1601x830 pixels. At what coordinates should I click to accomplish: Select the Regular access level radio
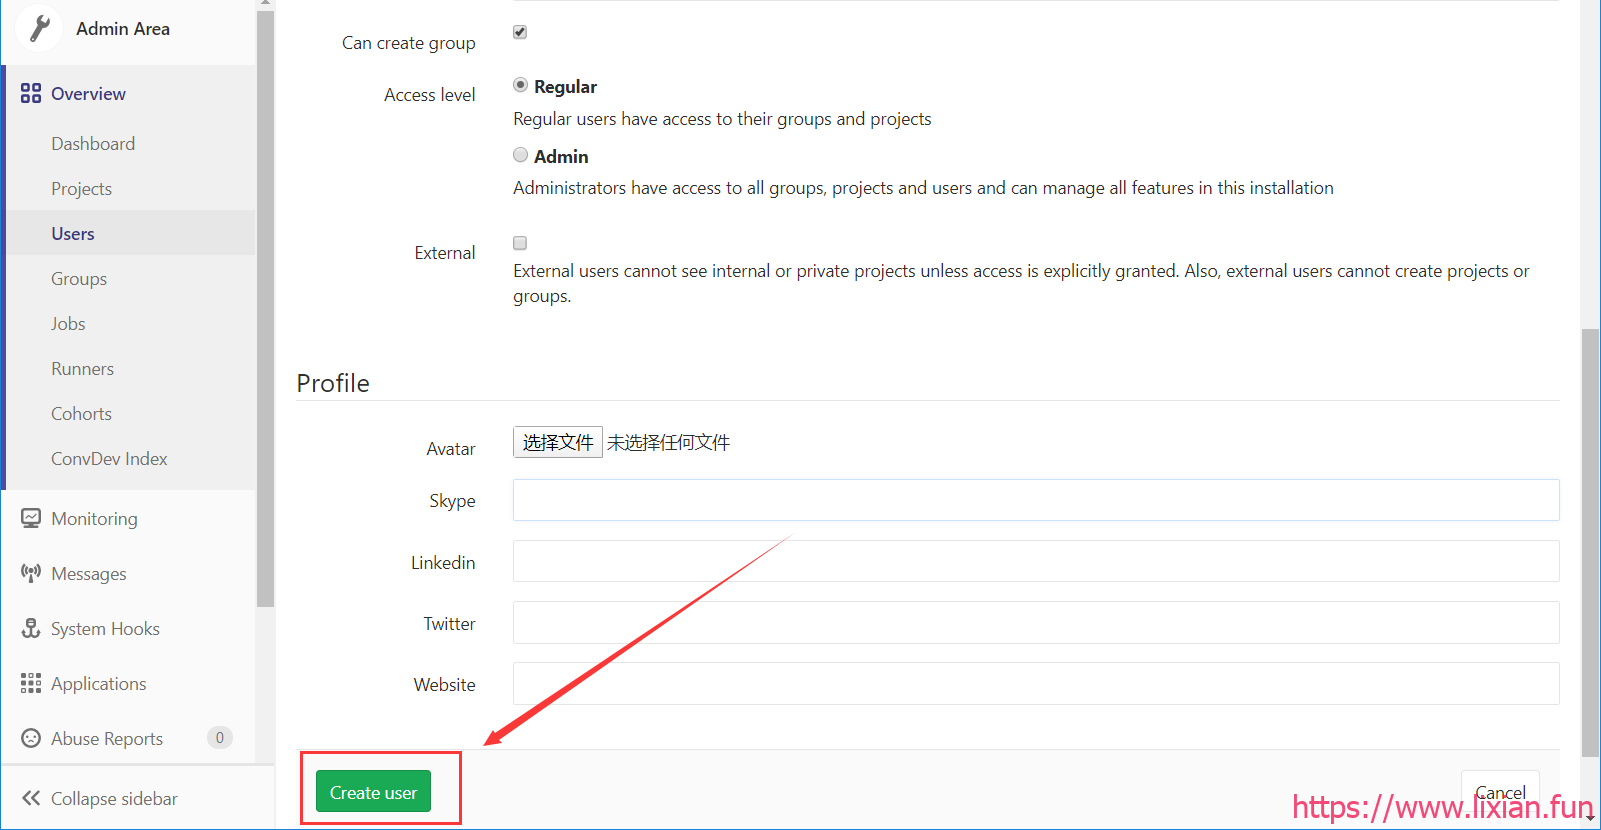(x=520, y=85)
